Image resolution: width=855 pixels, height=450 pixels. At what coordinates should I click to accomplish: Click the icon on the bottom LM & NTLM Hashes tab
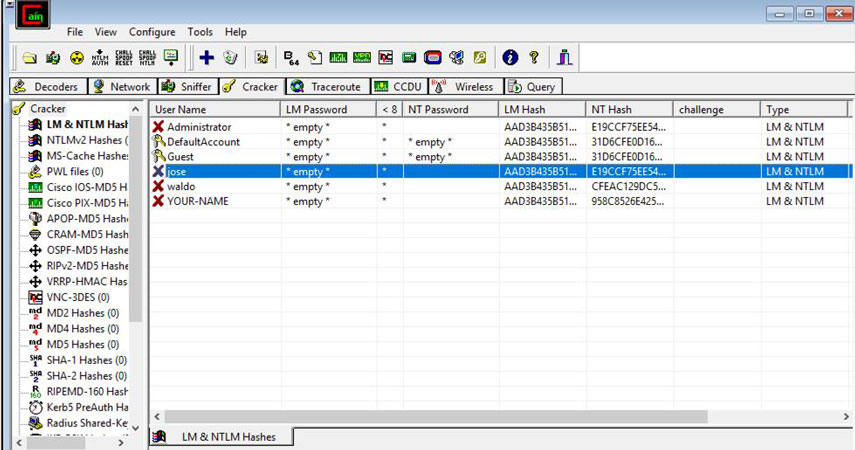click(x=159, y=436)
